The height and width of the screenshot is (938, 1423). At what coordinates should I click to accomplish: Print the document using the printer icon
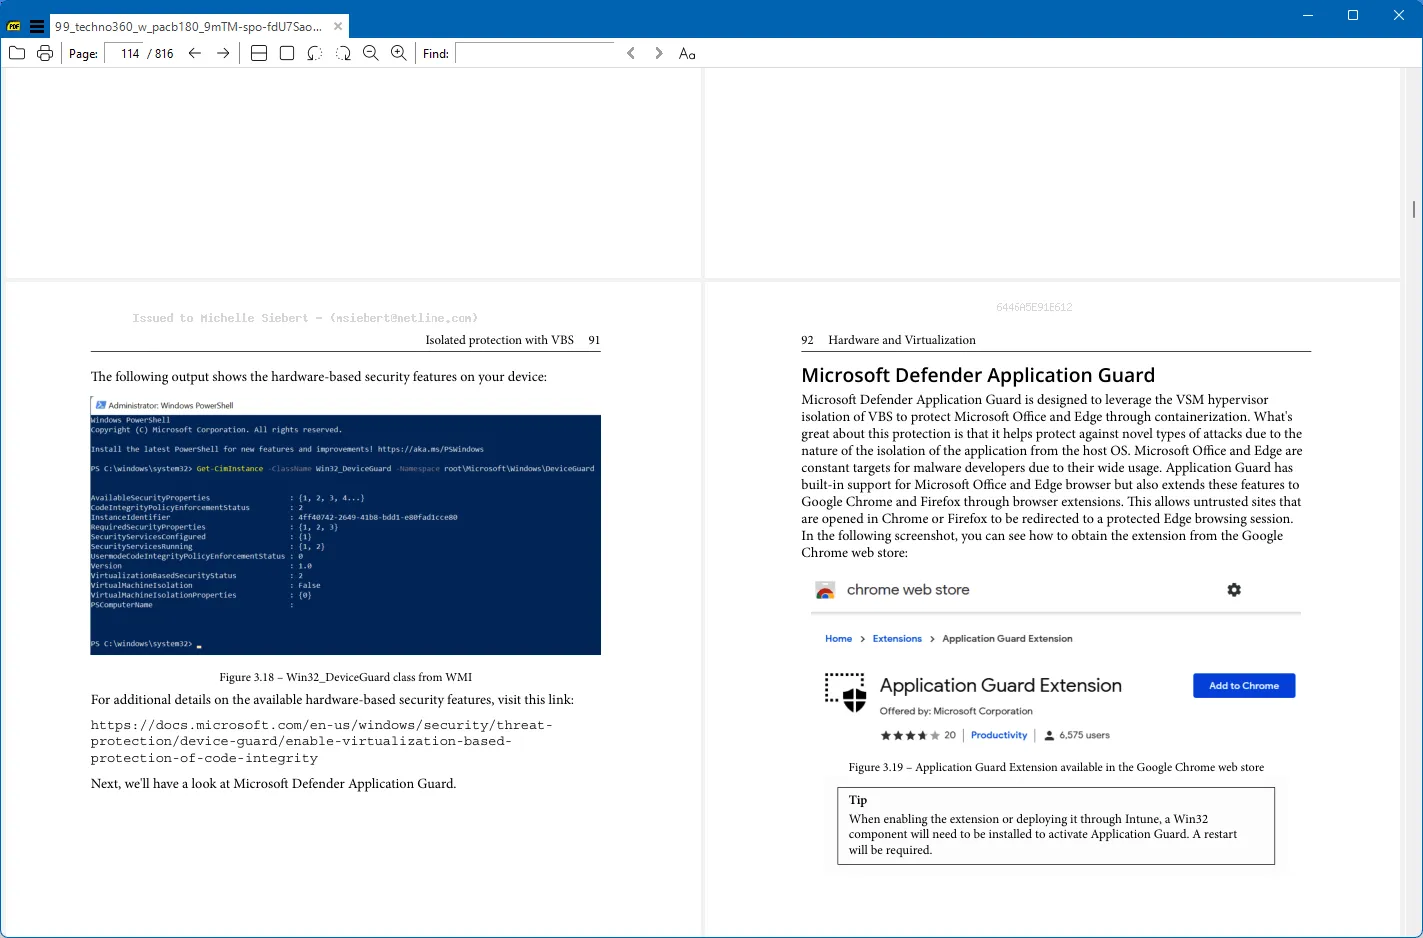45,53
